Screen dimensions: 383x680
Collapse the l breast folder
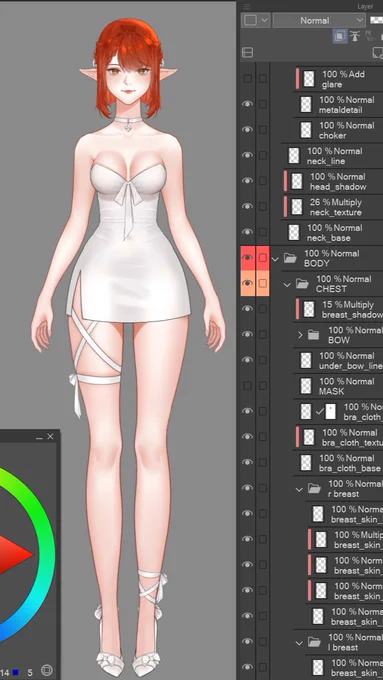pos(299,643)
